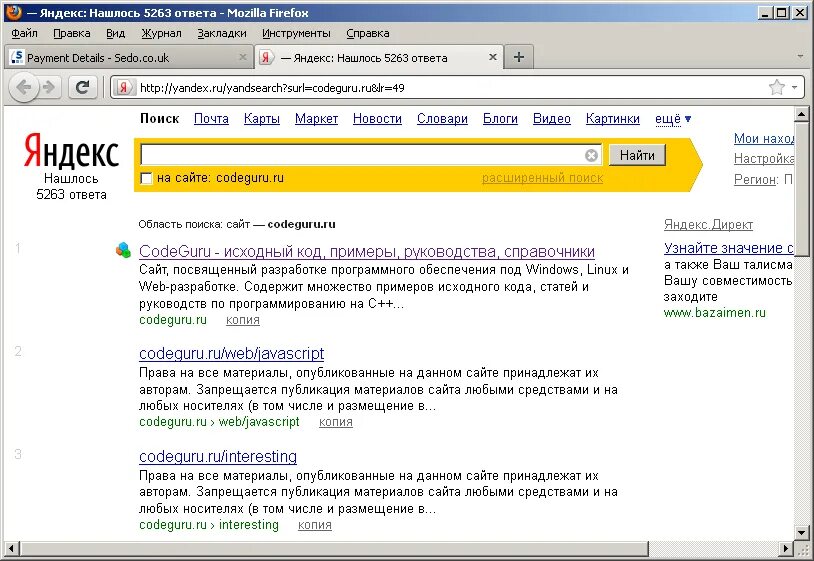Click the Firefox icon in the title bar
This screenshot has width=814, height=561.
(x=14, y=11)
